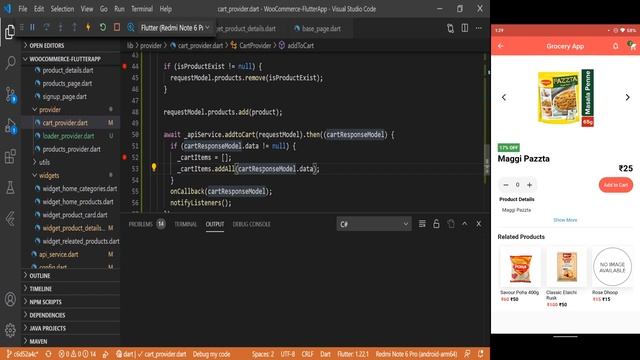Viewport: 640px width, 360px height.
Task: Decrease the Maggi Pazzta quantity
Action: pos(506,185)
